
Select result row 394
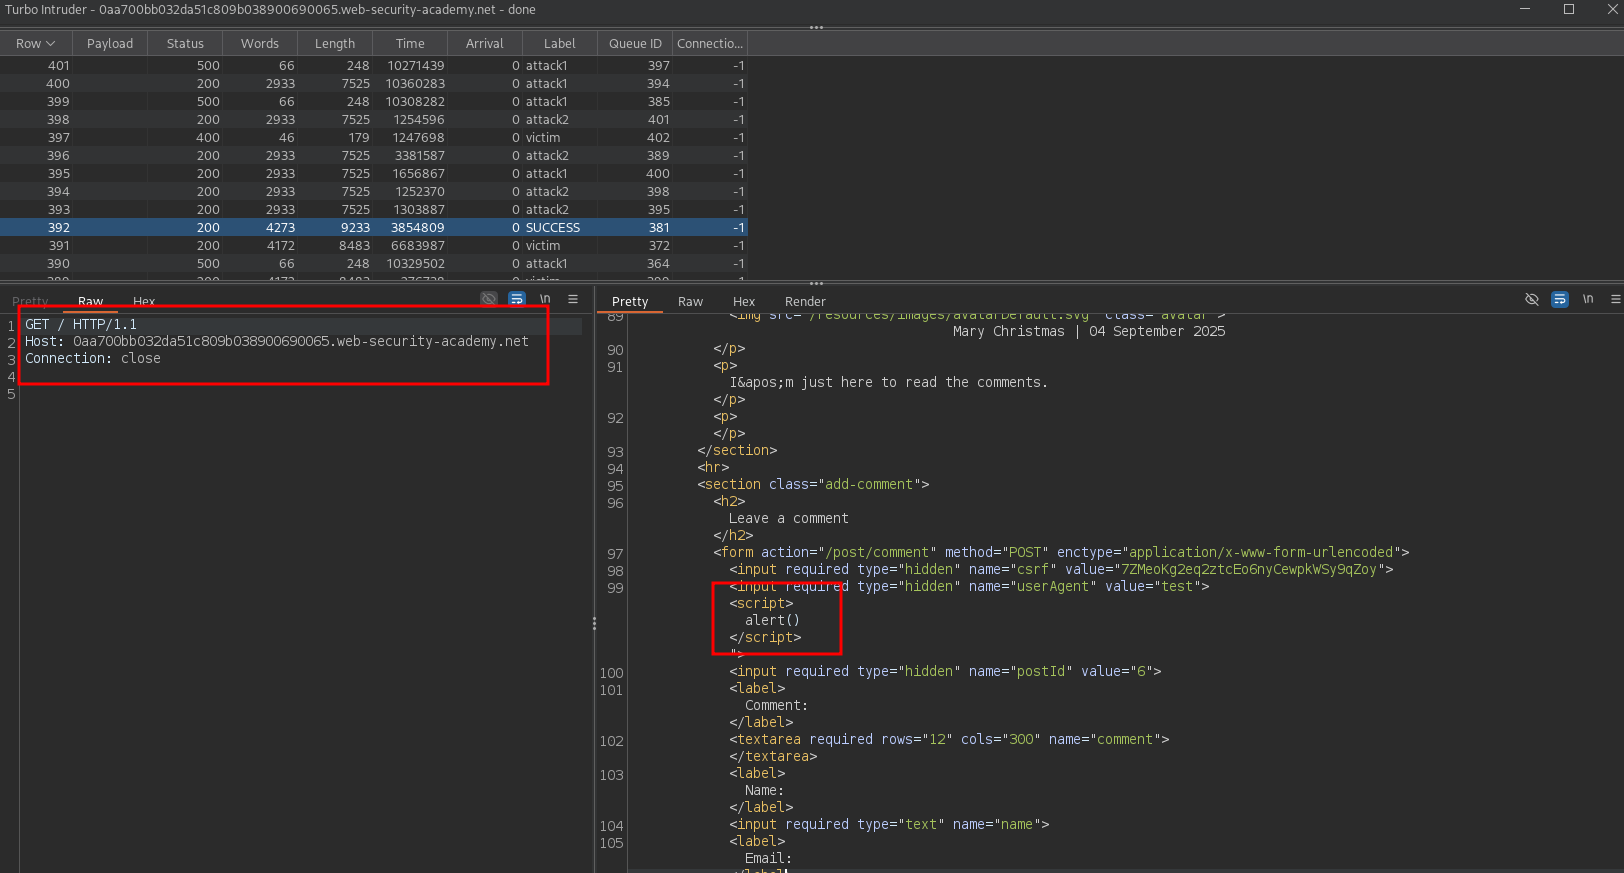coord(373,191)
